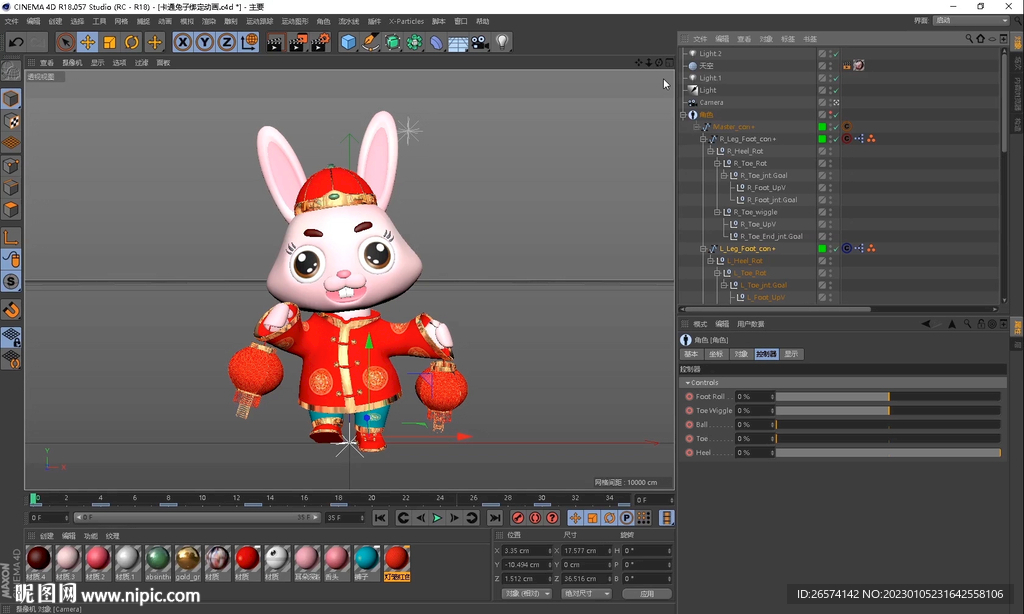
Task: Click the Subdivision Surface generator icon
Action: pos(392,42)
